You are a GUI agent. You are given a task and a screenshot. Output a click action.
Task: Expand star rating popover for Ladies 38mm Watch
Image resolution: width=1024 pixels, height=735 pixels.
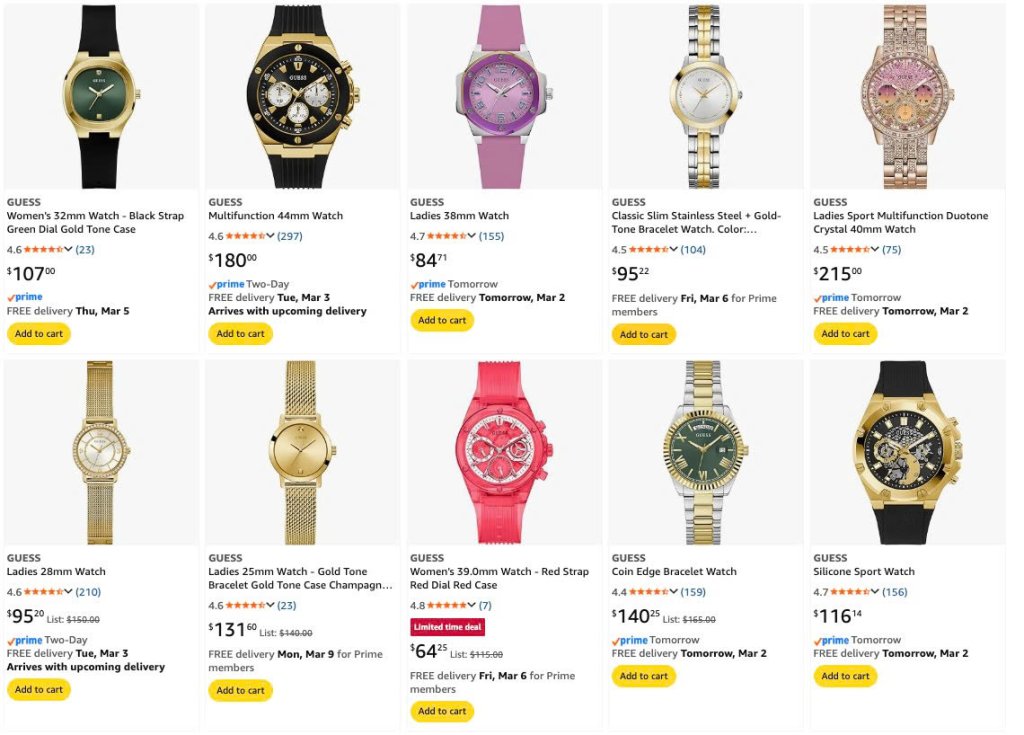click(472, 236)
